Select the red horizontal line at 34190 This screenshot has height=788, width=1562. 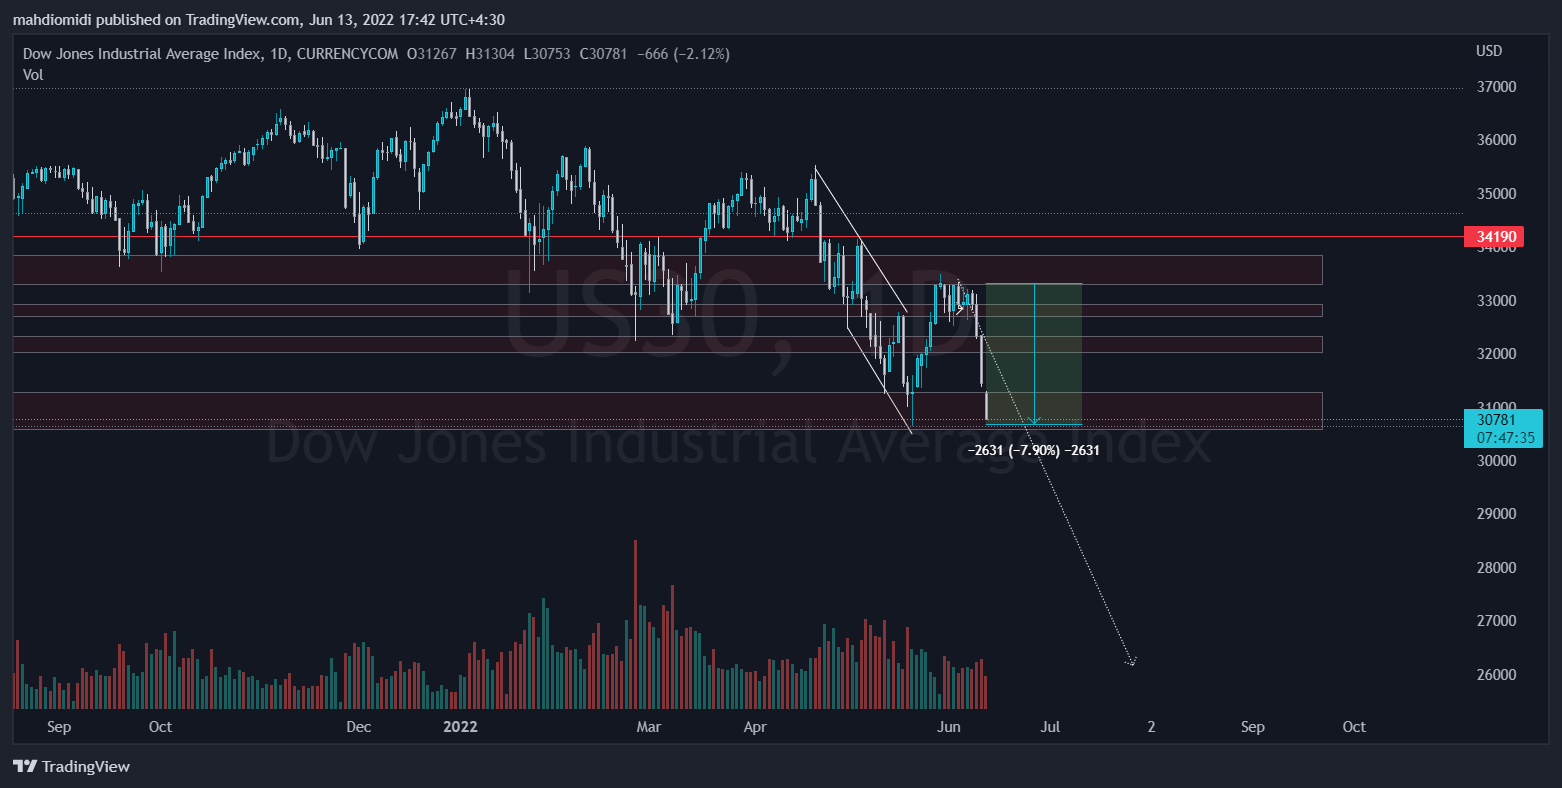[x=738, y=237]
